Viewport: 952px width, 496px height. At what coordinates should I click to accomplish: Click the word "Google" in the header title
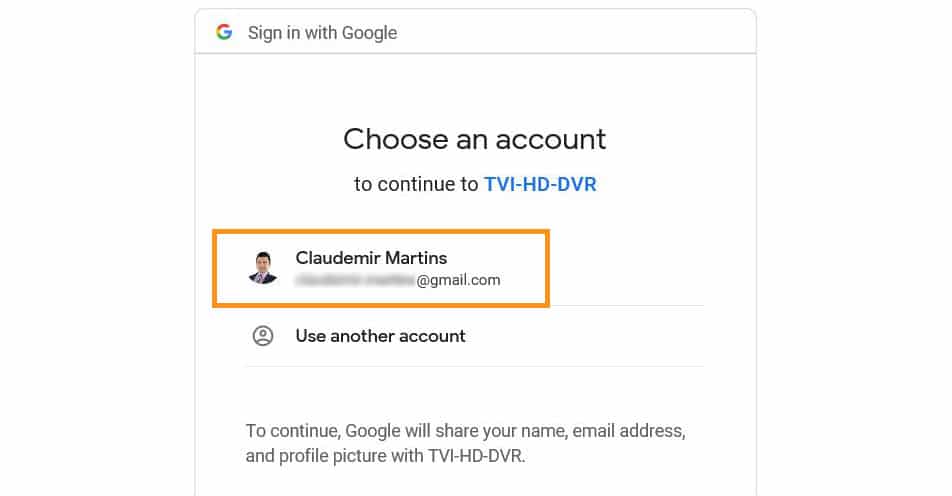[369, 33]
